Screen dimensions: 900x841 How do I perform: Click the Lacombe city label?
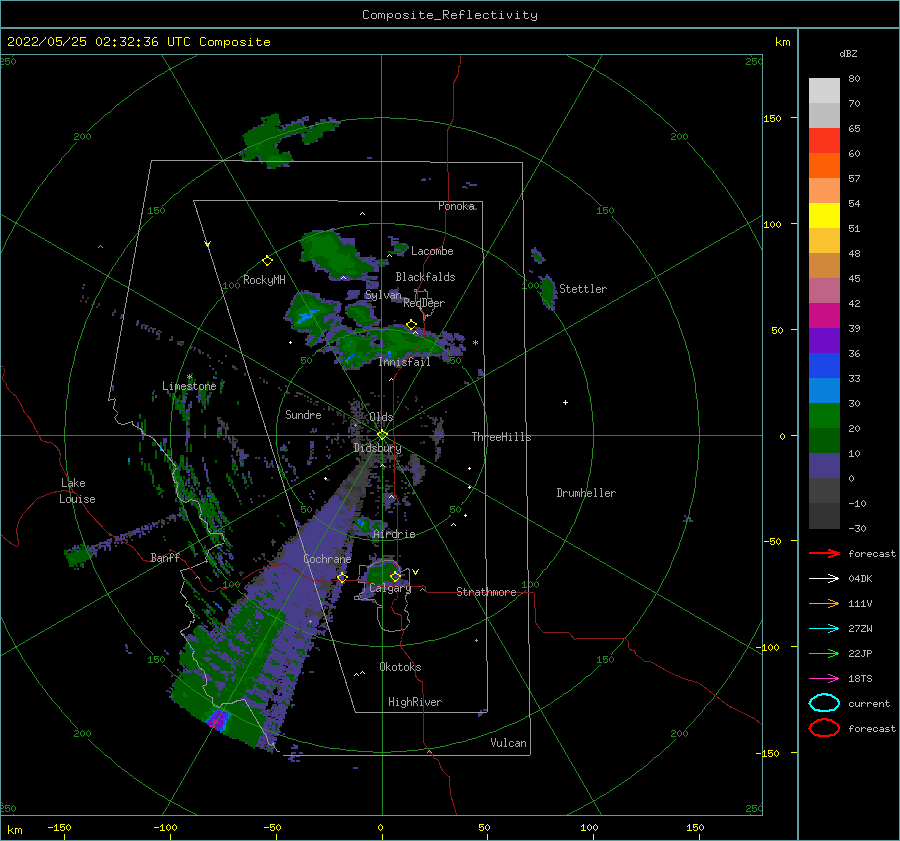click(x=432, y=251)
